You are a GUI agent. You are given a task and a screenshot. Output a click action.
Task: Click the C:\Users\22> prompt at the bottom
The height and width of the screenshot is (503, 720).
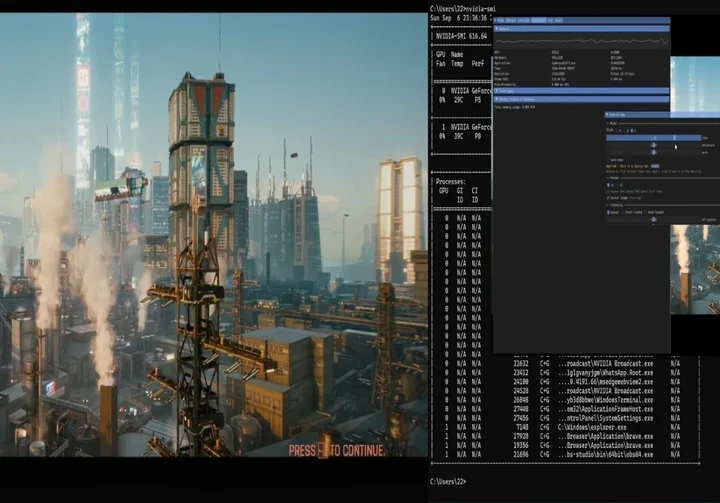coord(448,481)
